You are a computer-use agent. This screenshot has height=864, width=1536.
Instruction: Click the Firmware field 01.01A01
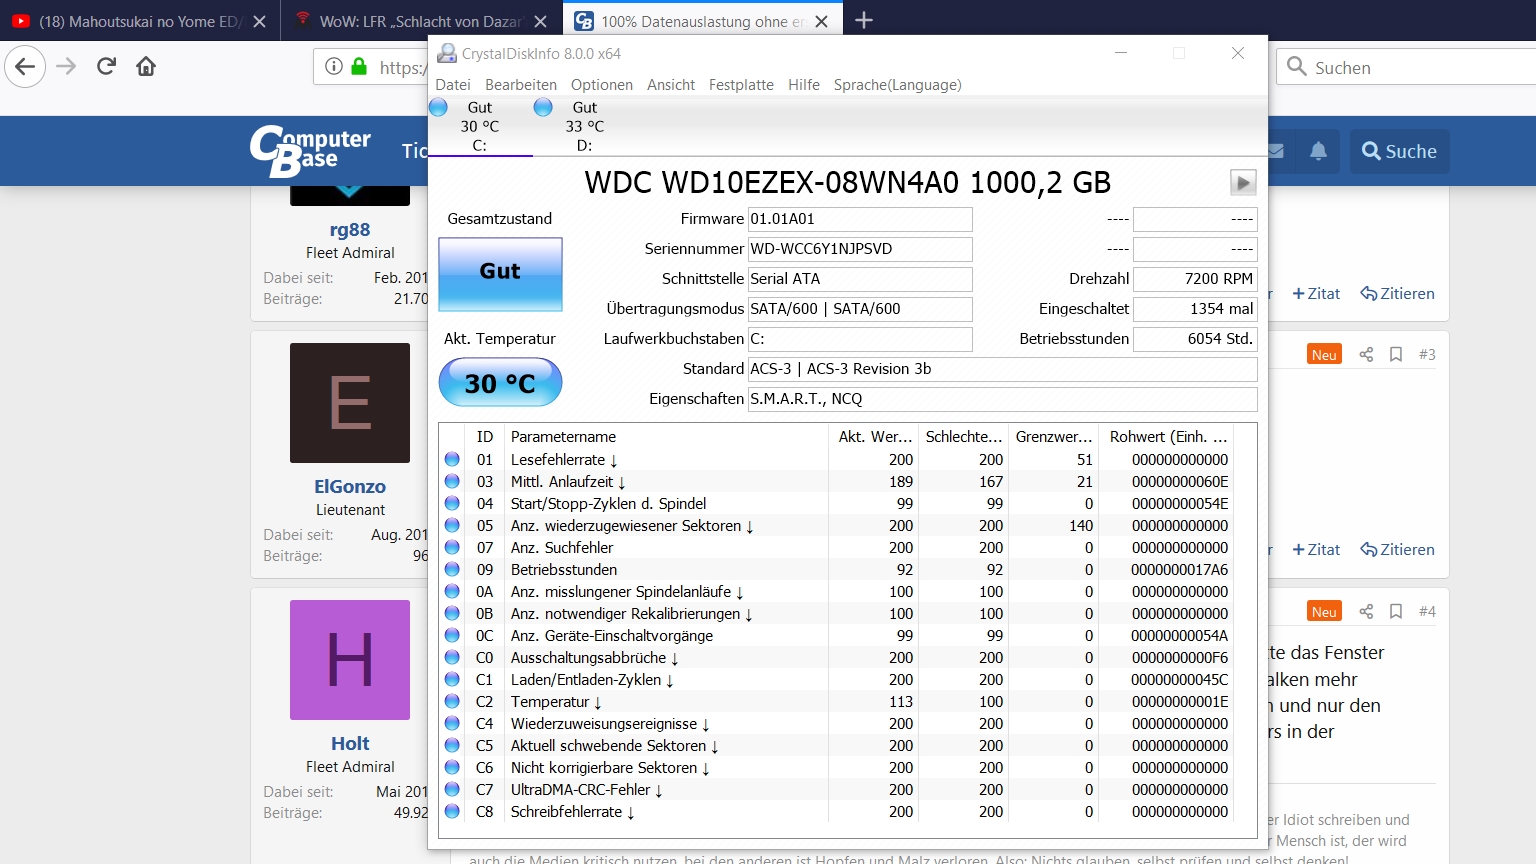860,219
